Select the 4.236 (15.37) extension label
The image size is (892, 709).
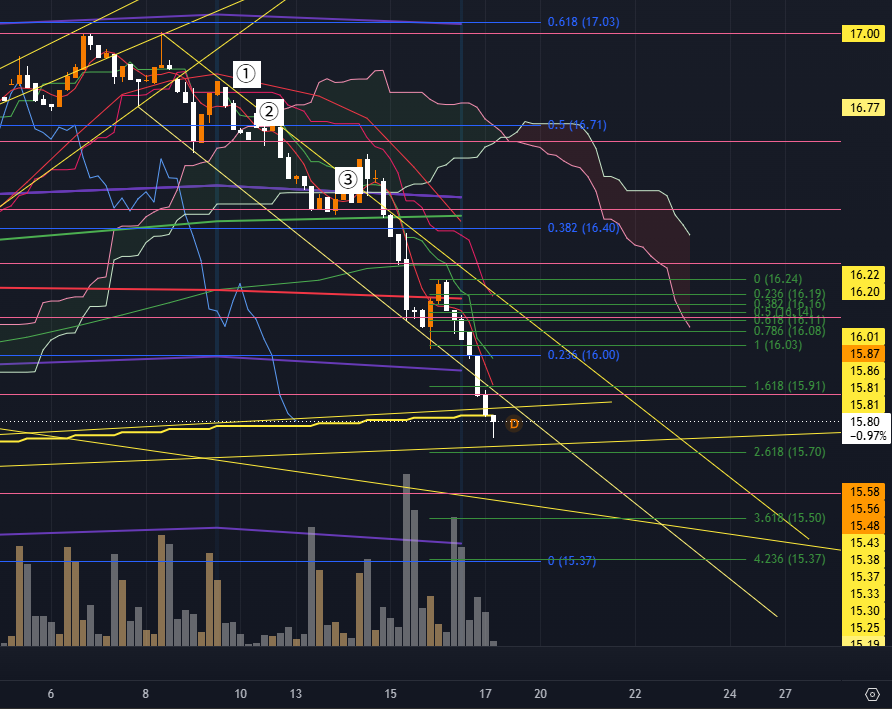click(789, 559)
